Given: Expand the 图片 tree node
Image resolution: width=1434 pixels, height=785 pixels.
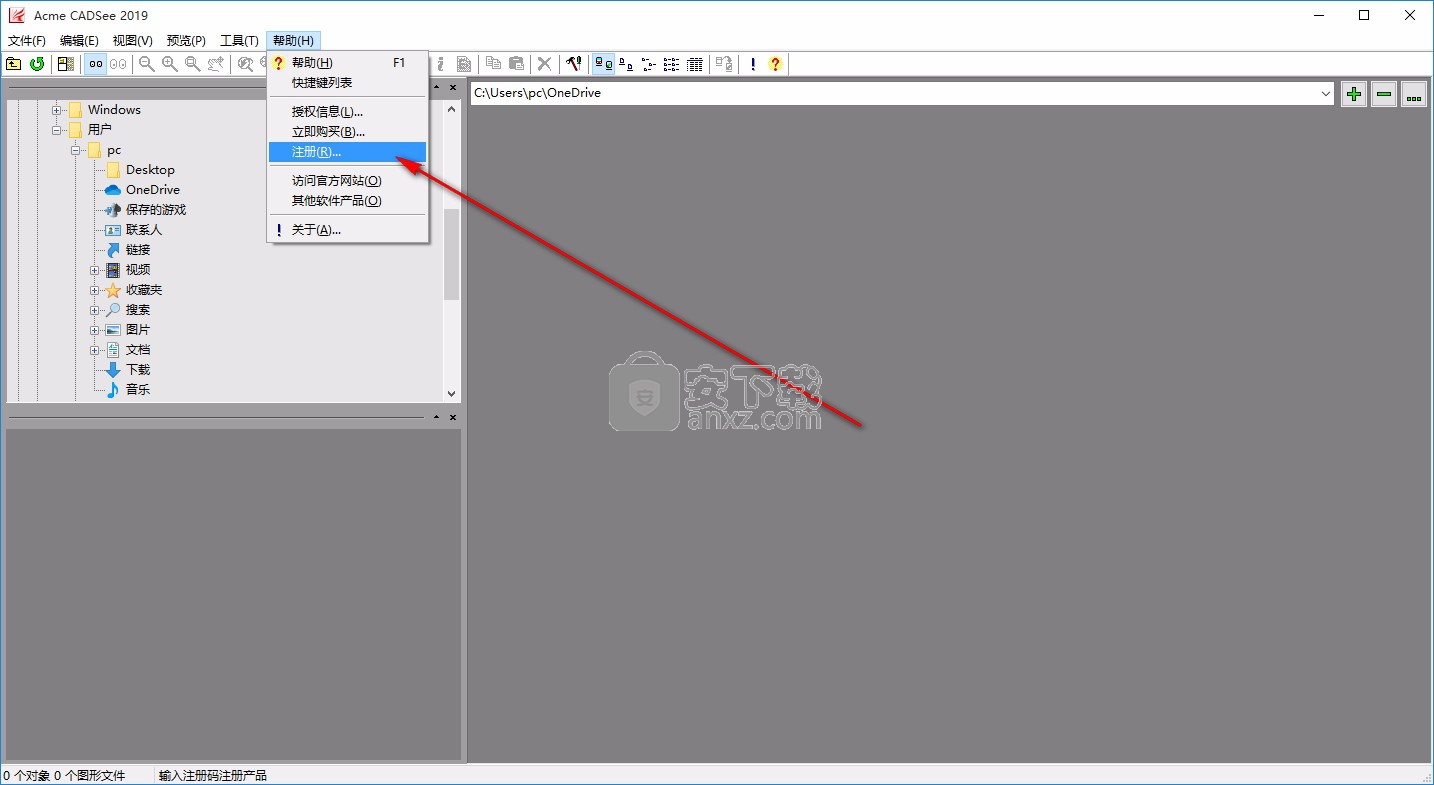Looking at the screenshot, I should pyautogui.click(x=95, y=330).
